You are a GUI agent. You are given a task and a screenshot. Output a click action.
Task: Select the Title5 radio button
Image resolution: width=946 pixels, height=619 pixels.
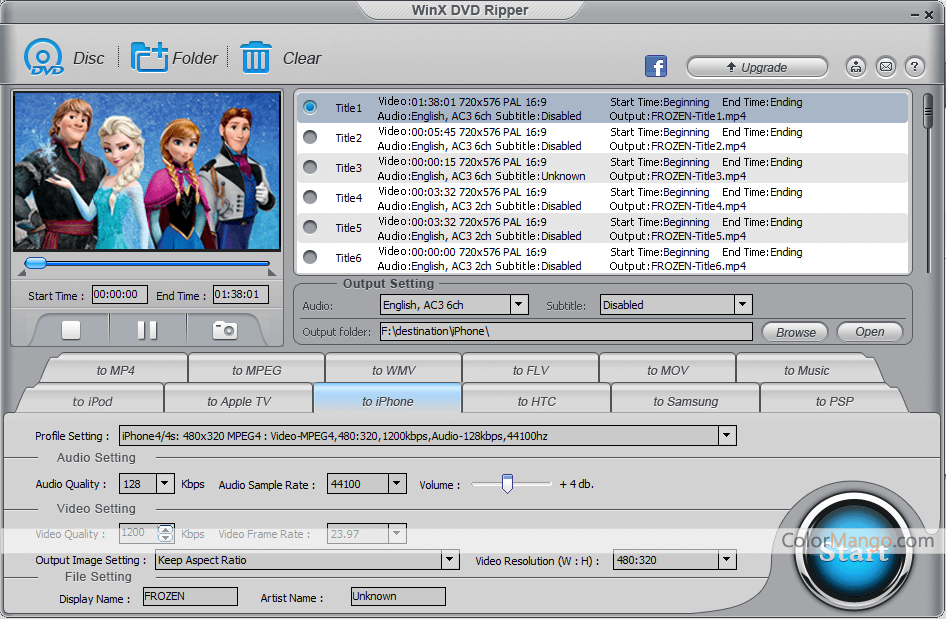310,227
